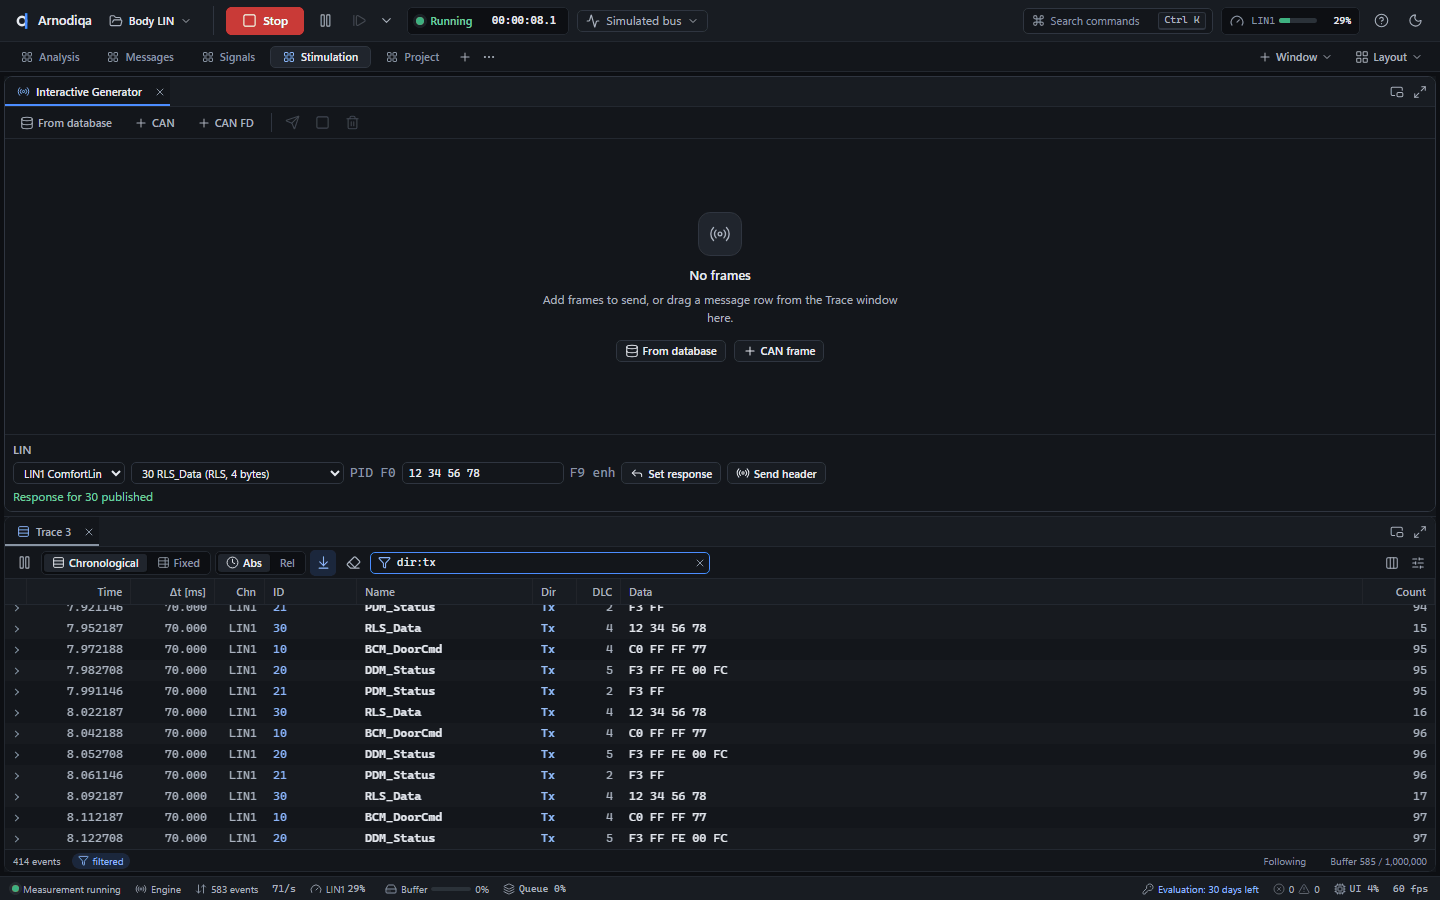
Task: Switch trace to Fixed mode
Action: [x=179, y=563]
